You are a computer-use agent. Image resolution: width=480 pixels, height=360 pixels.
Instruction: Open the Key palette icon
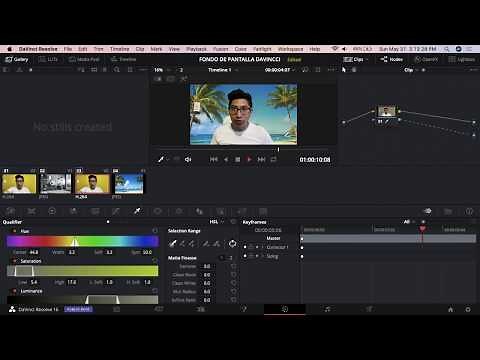(x=221, y=211)
